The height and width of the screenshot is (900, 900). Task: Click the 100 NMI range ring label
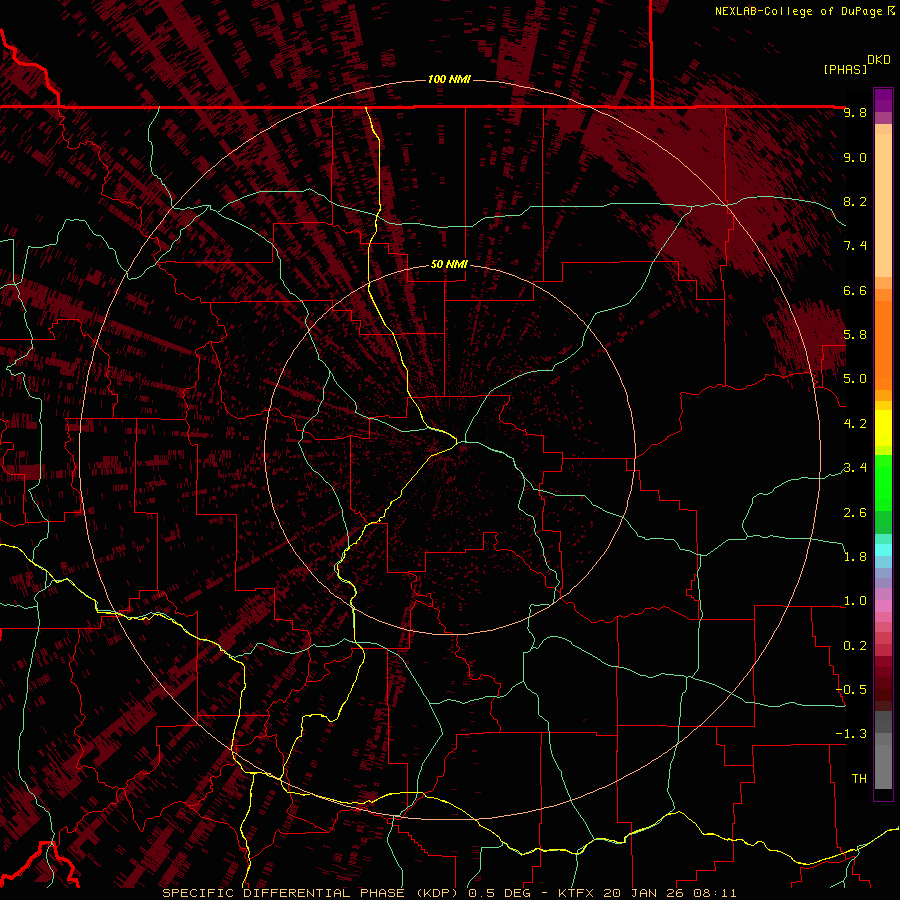[x=449, y=79]
